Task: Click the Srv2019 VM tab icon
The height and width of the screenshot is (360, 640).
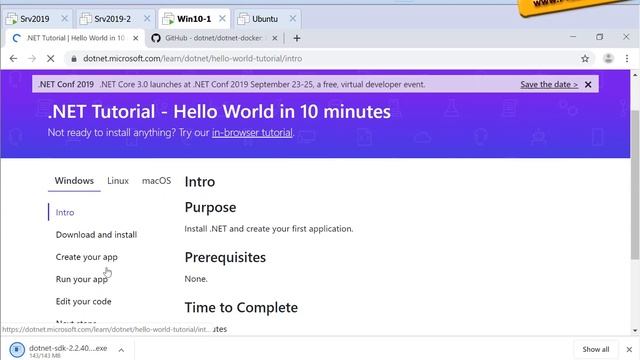Action: 12,19
